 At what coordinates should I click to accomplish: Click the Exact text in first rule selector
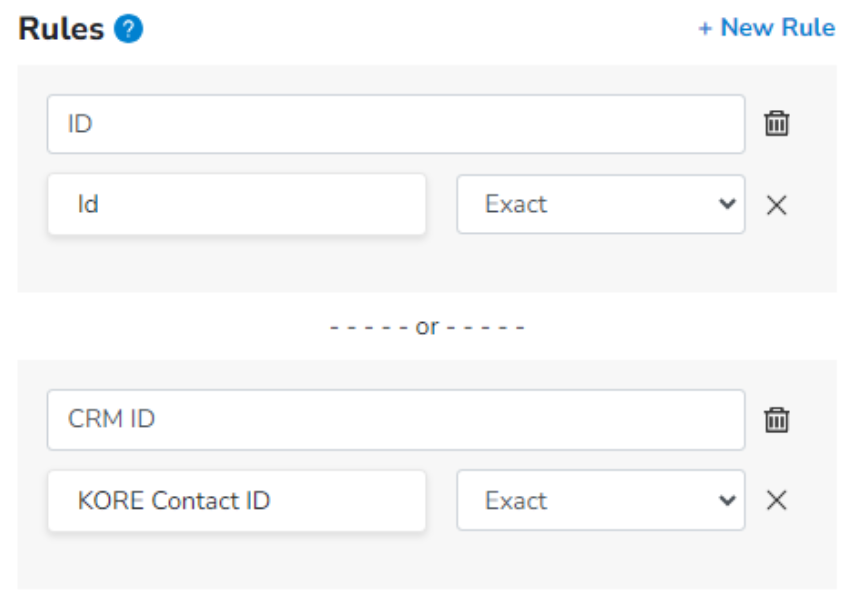click(x=516, y=204)
